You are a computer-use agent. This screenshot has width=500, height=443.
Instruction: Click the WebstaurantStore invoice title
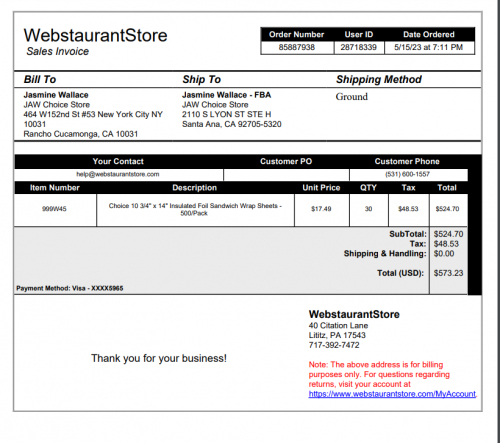[x=95, y=35]
